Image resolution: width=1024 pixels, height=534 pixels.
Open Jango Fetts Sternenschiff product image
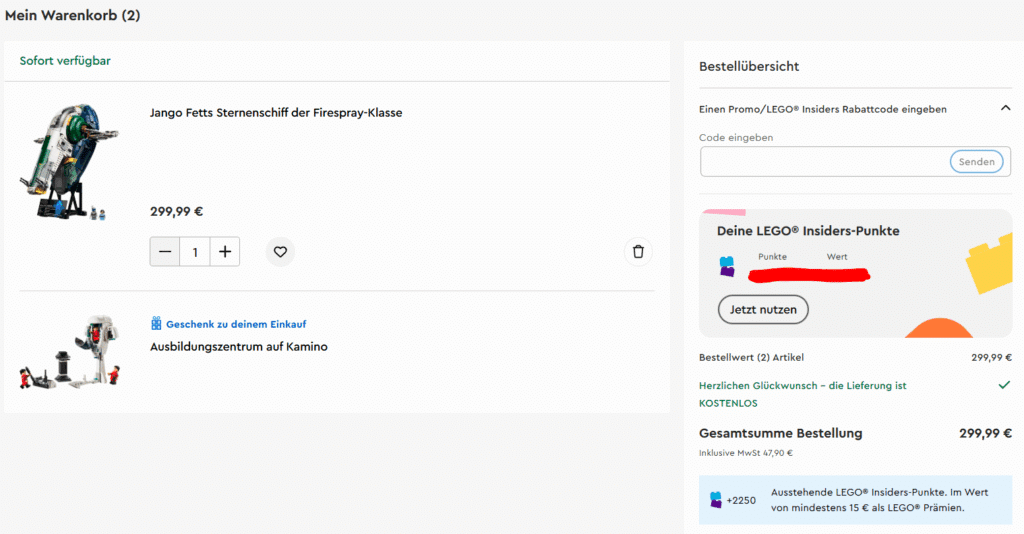tap(70, 161)
